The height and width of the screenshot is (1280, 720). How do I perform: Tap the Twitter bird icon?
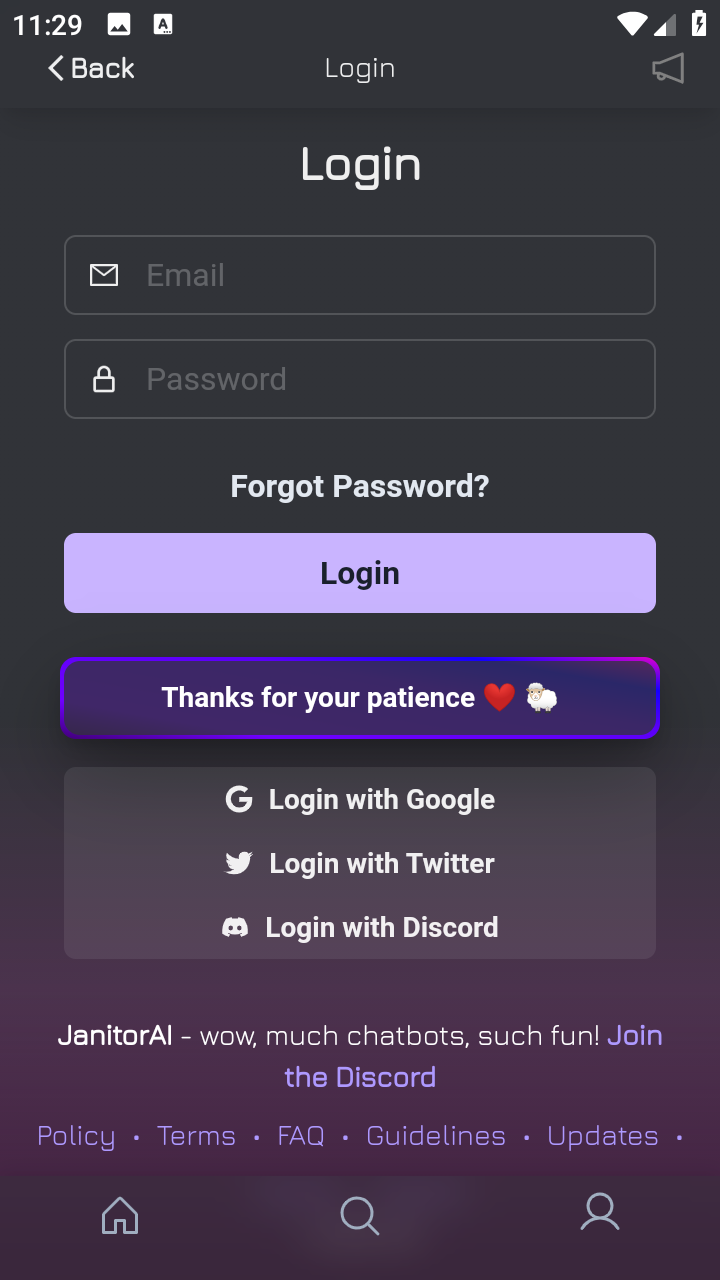[x=239, y=863]
